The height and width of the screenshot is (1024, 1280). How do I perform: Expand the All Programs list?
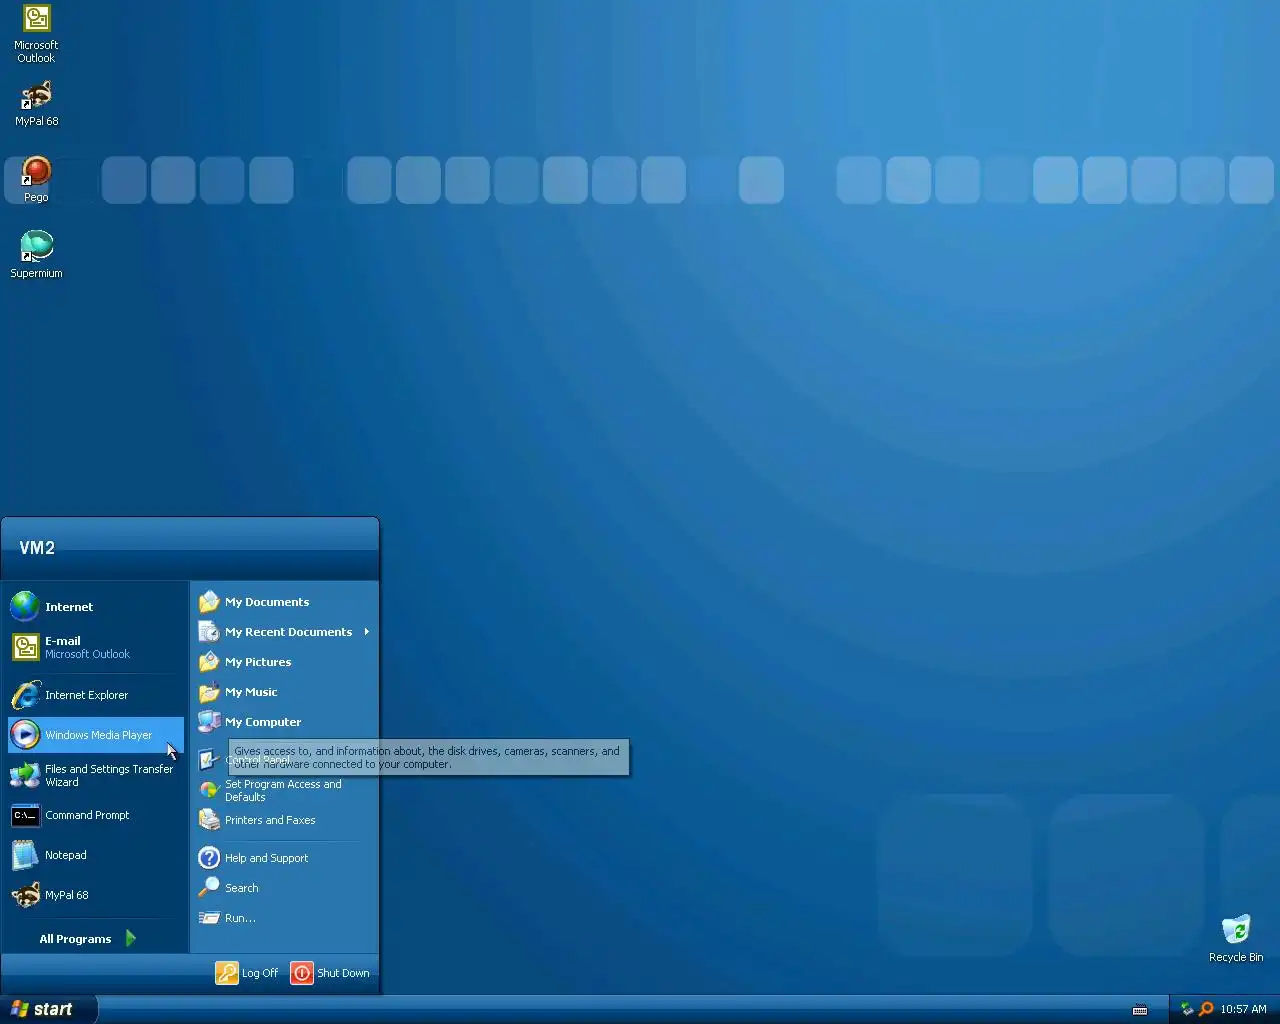88,939
